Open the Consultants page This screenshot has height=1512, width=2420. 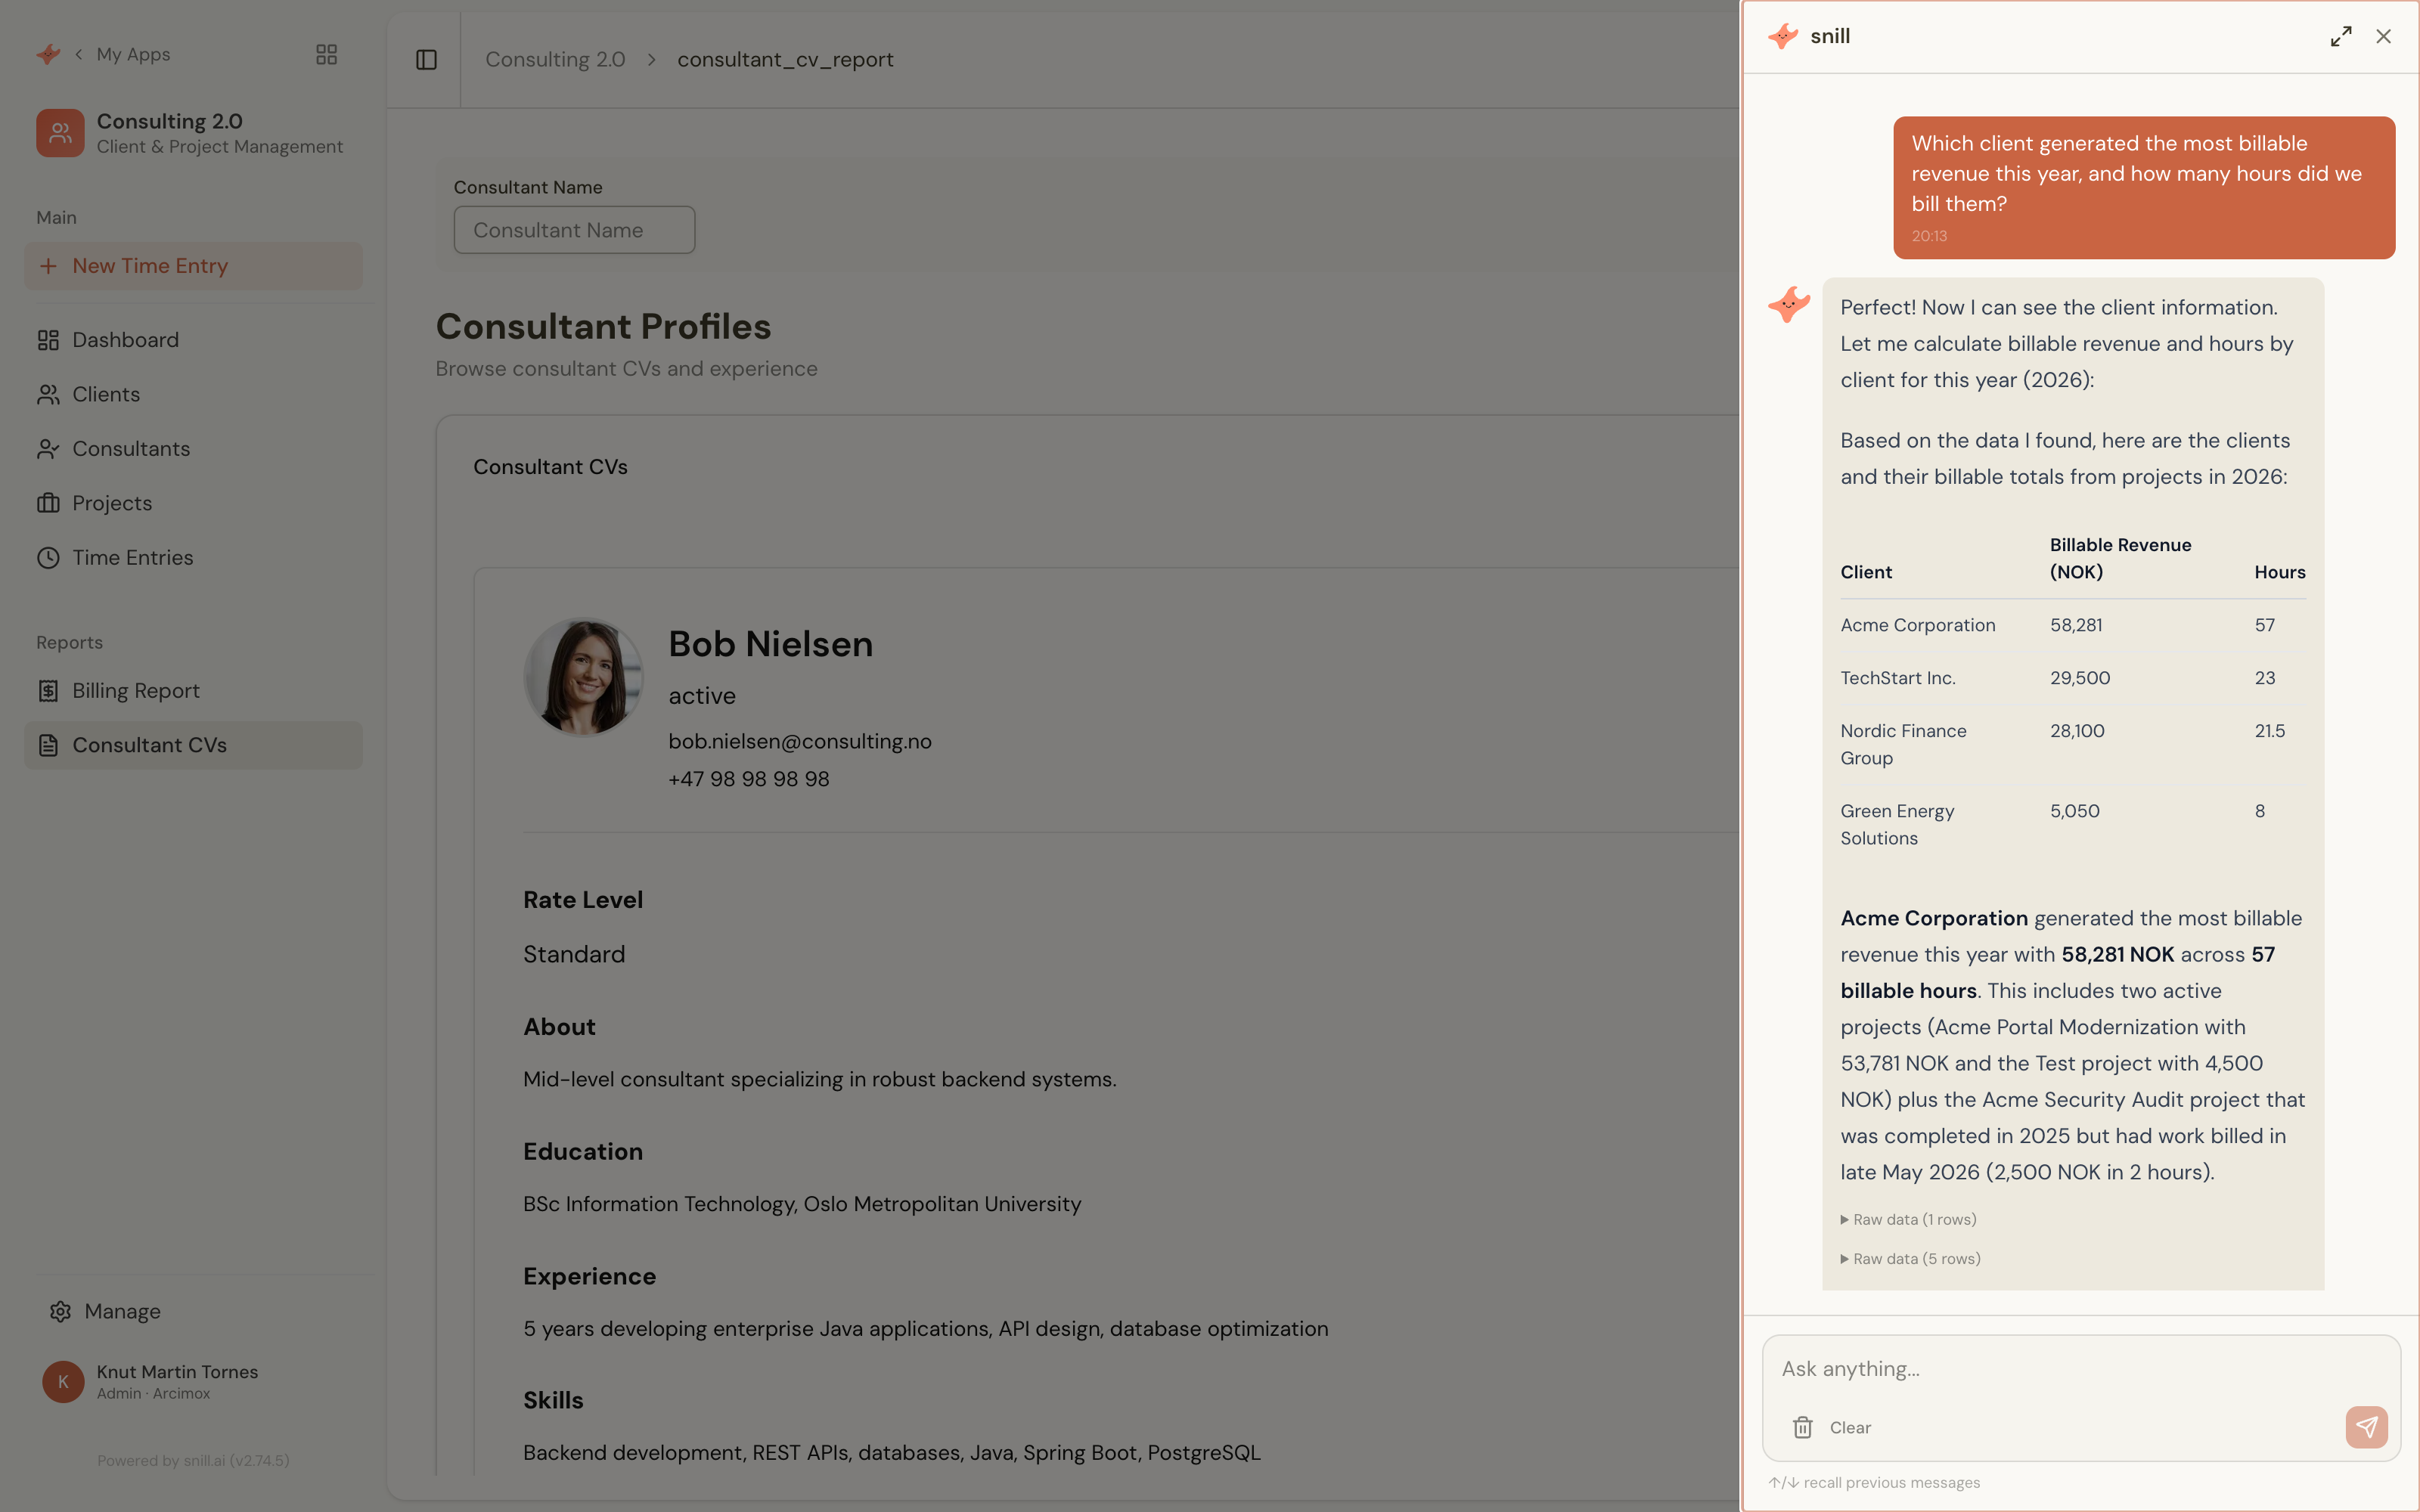(193, 449)
